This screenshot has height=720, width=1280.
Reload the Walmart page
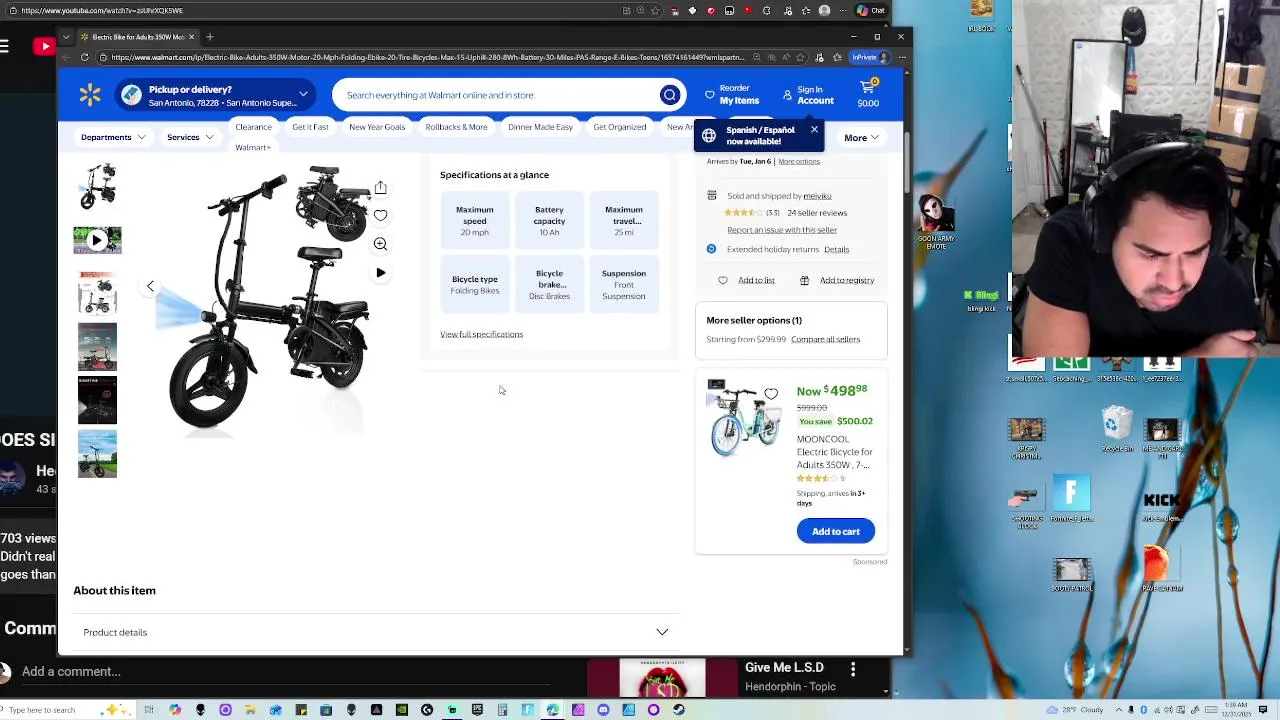(x=85, y=57)
